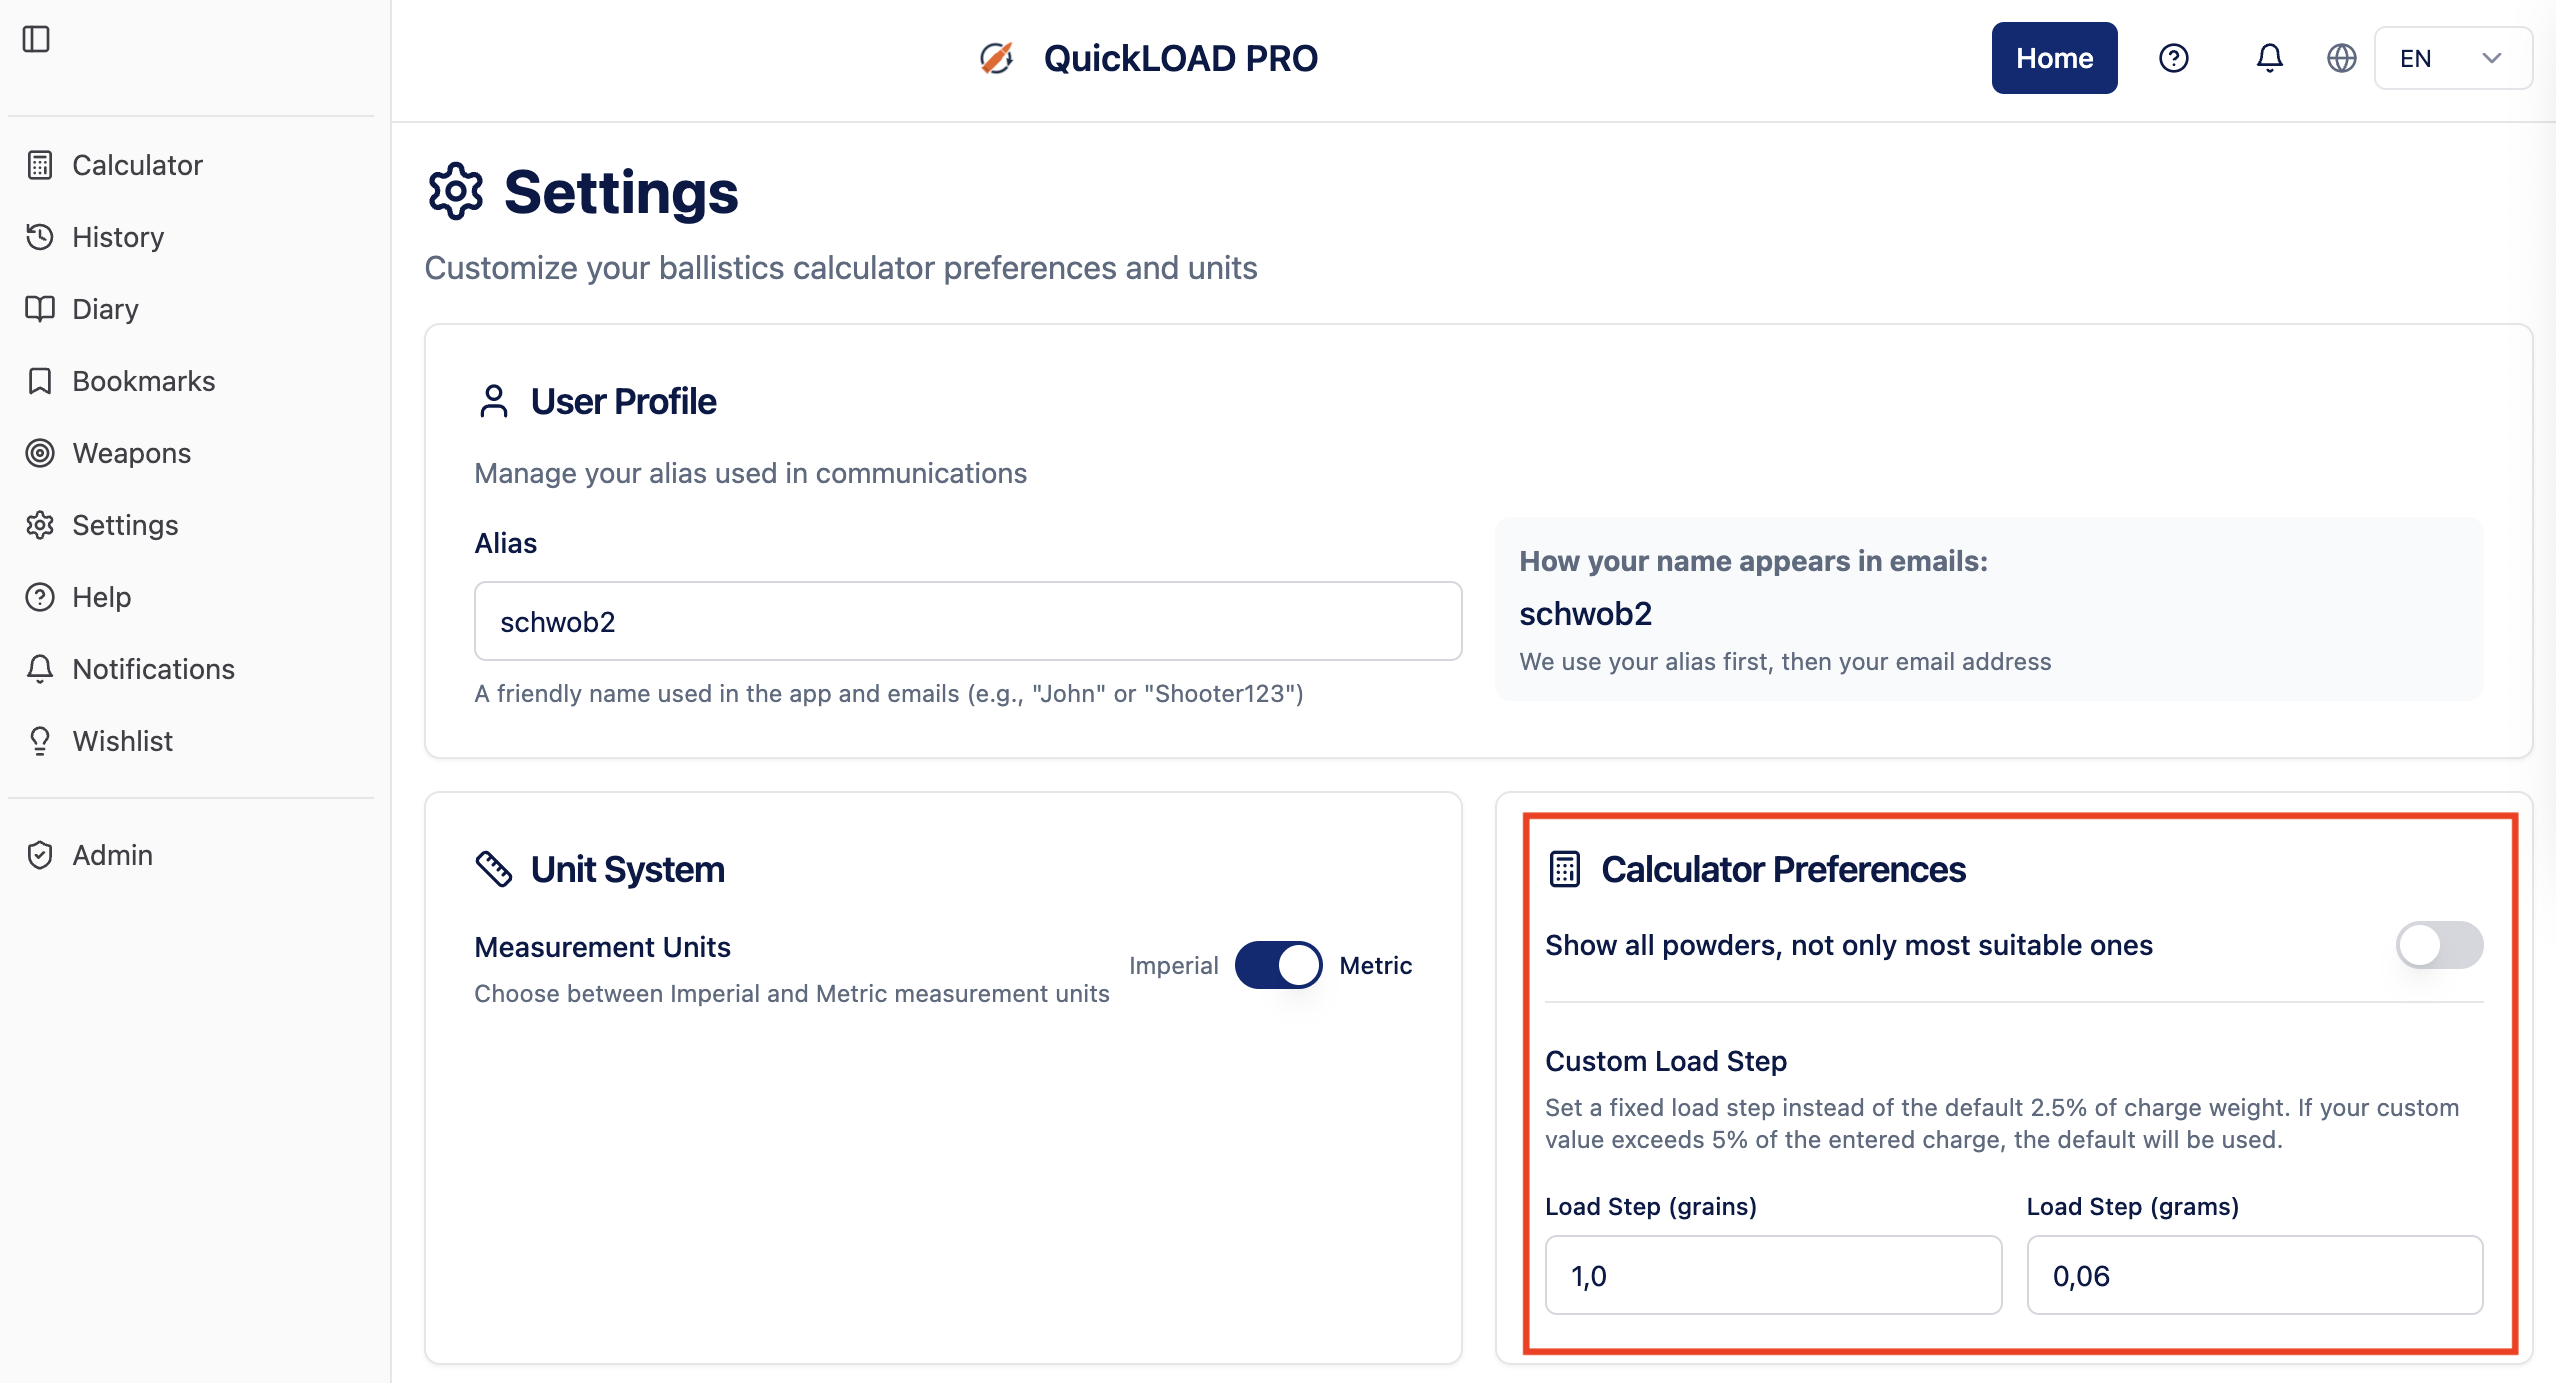Open the Diary sidebar item
Viewport: 2556px width, 1383px height.
pos(105,309)
